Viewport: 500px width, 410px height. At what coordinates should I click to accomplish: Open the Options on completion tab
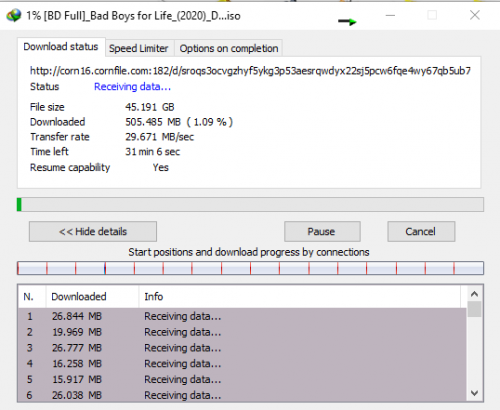pyautogui.click(x=229, y=48)
